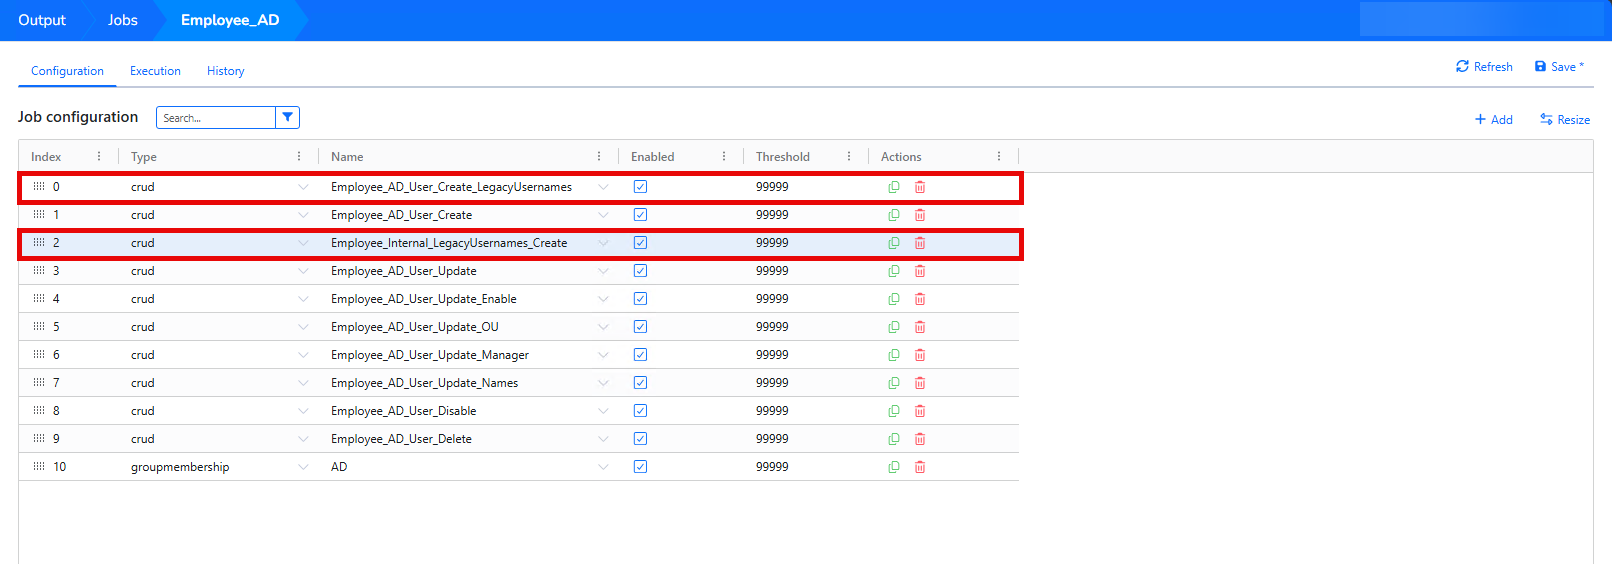1612x564 pixels.
Task: Toggle Enabled for Employee_AD_User_Update_Manager
Action: pos(640,355)
